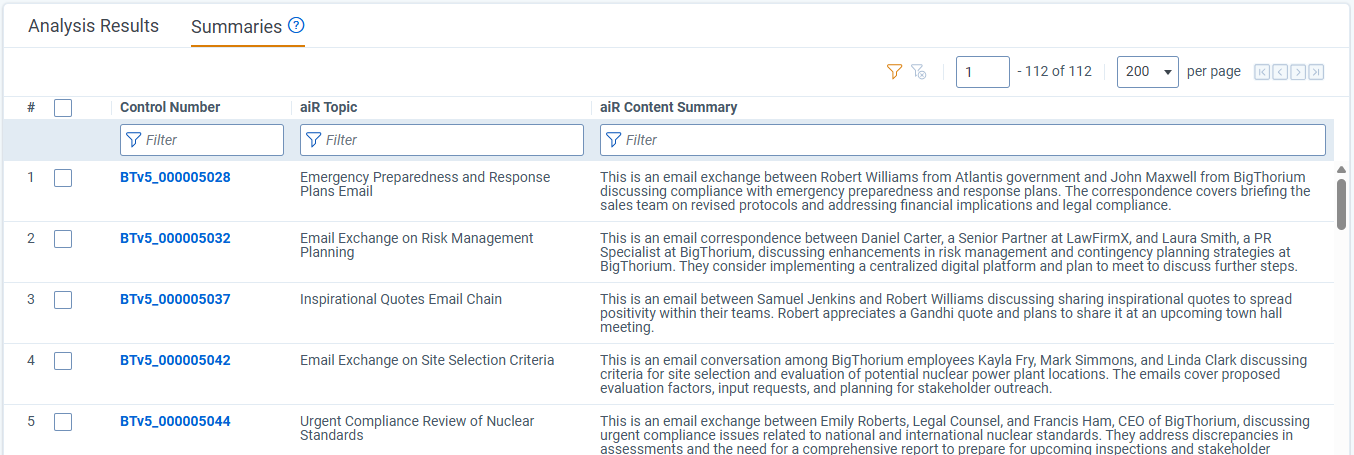The image size is (1354, 455).
Task: Sort by aiR Content Summary column header
Action: click(x=669, y=108)
